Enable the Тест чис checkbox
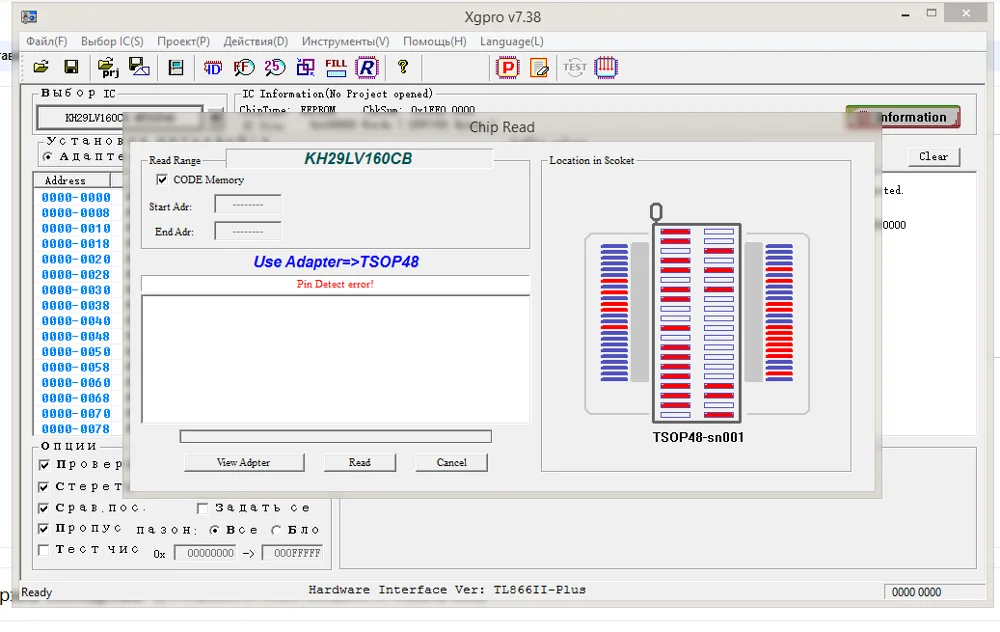This screenshot has height=632, width=1000. pos(44,550)
